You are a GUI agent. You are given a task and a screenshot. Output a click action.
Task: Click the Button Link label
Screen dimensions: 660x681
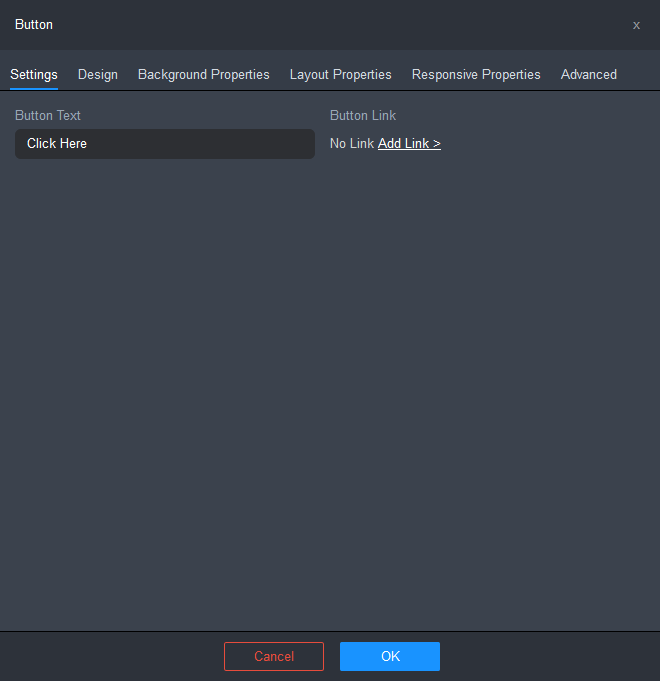coord(363,116)
